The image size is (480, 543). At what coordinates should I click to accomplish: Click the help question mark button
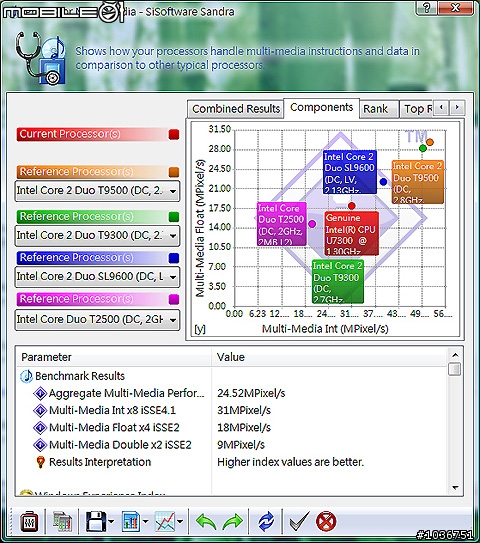426,8
